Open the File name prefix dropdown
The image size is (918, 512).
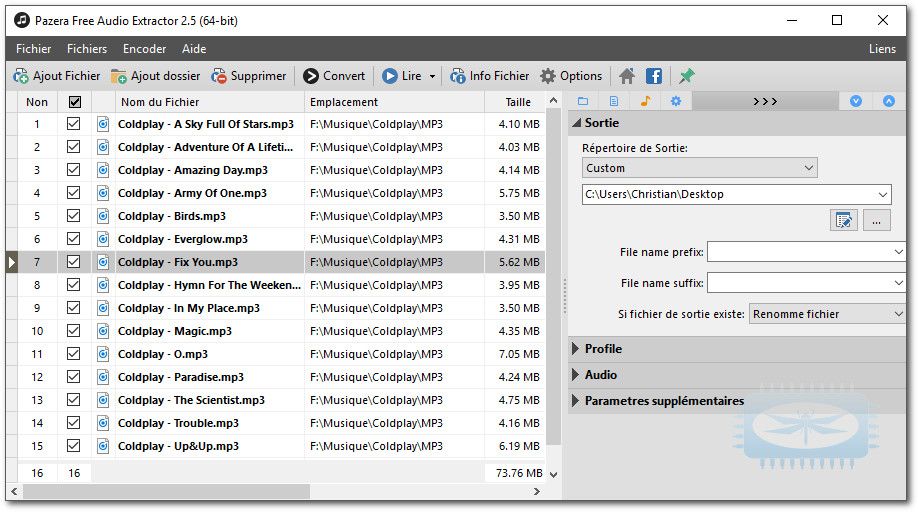point(898,252)
